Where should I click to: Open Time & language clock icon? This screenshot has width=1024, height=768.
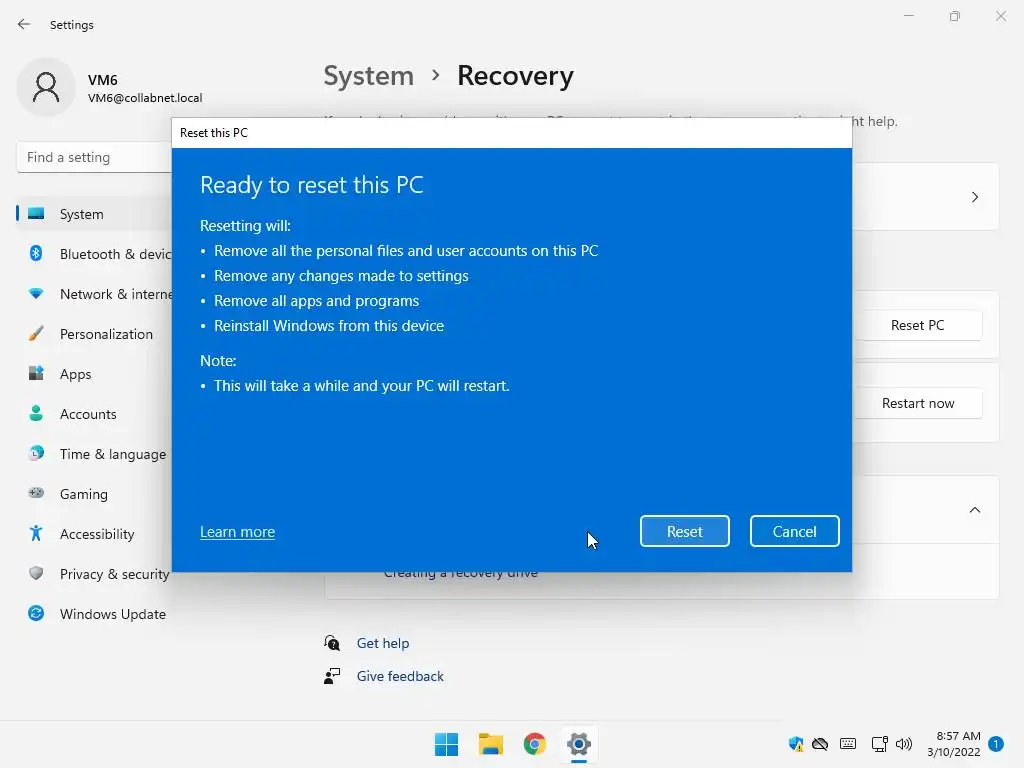pyautogui.click(x=36, y=453)
